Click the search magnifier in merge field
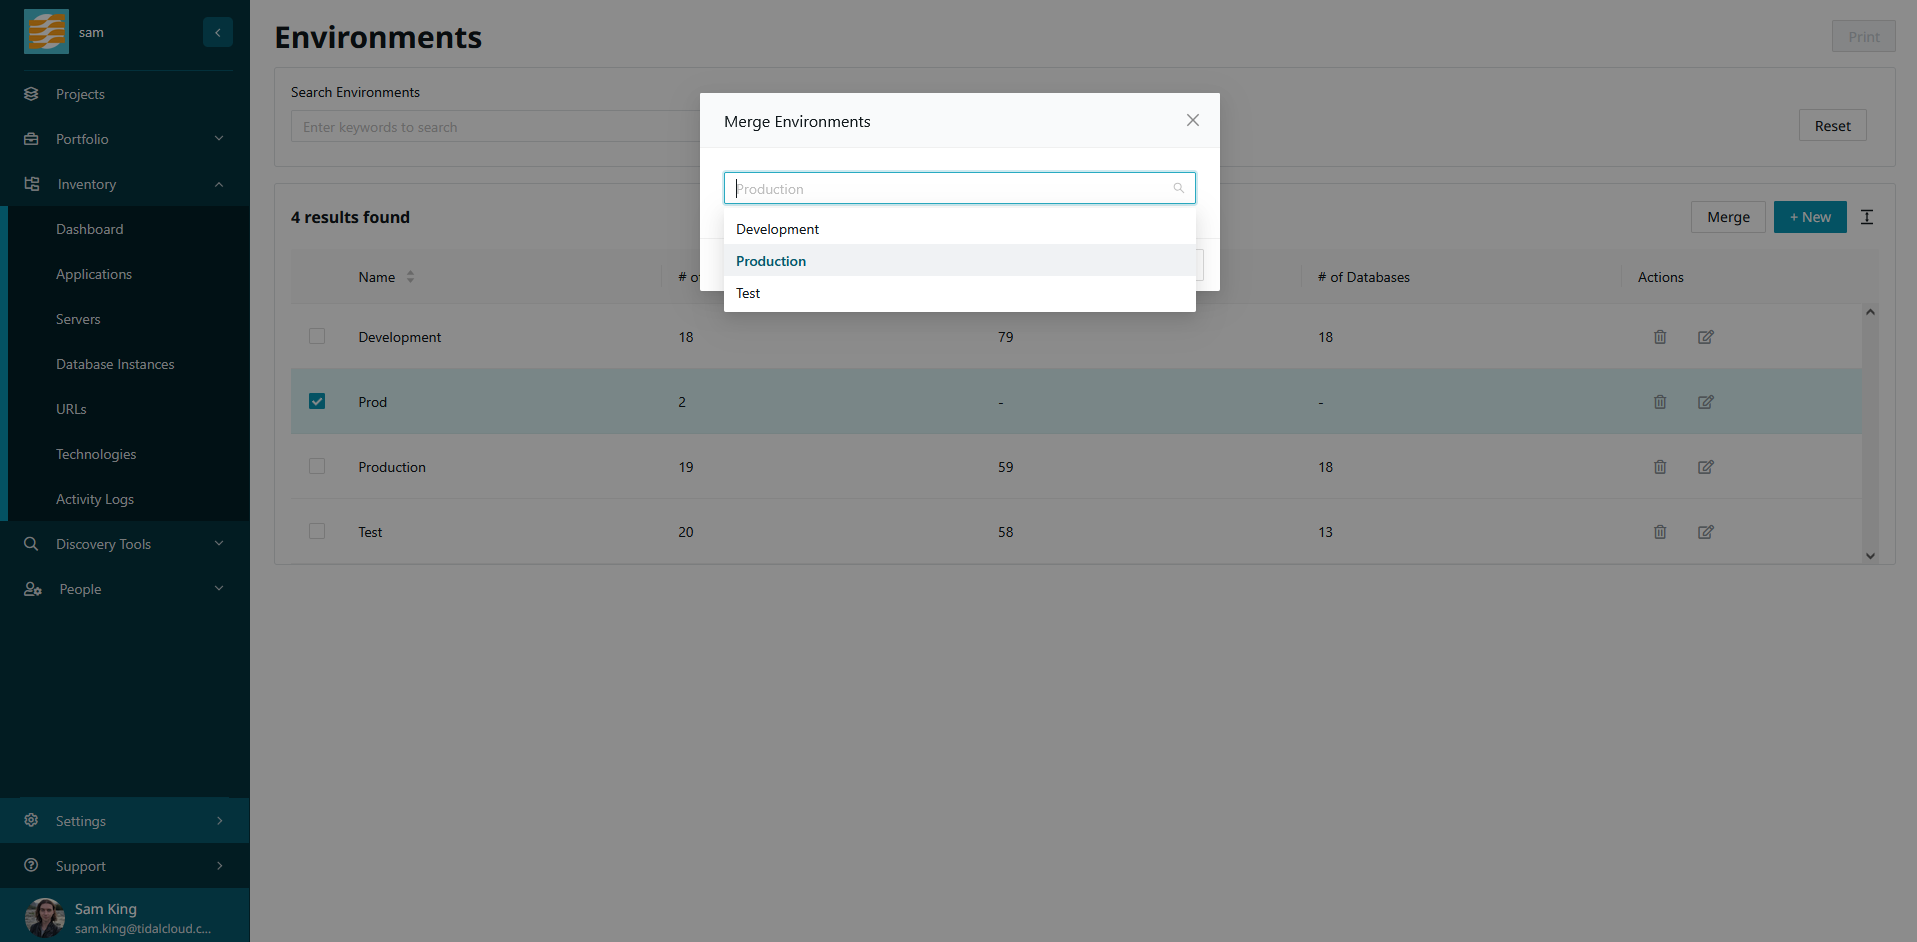The height and width of the screenshot is (942, 1917). point(1178,188)
